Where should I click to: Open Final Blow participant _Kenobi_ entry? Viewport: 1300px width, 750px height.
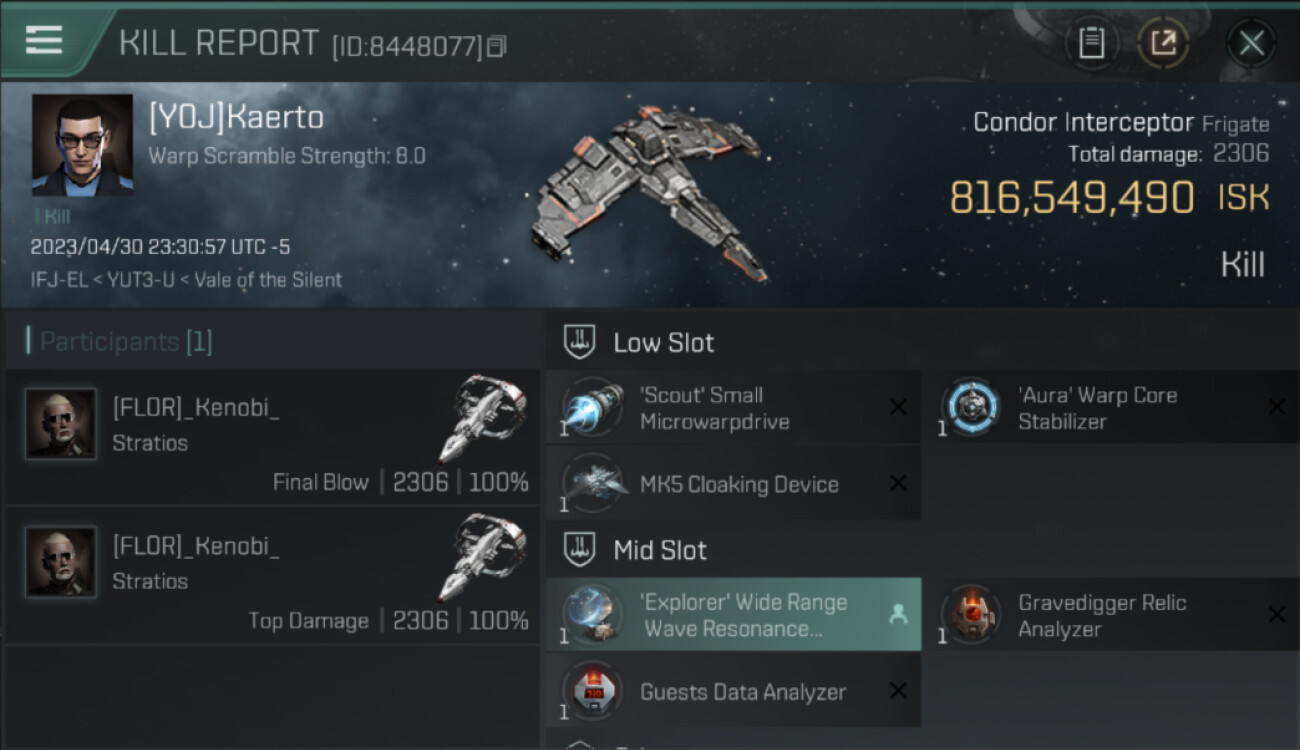pyautogui.click(x=270, y=437)
